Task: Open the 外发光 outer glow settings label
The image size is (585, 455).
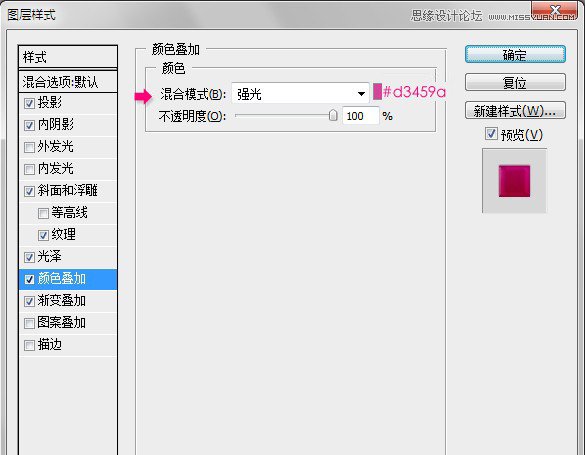Action: pyautogui.click(x=56, y=146)
